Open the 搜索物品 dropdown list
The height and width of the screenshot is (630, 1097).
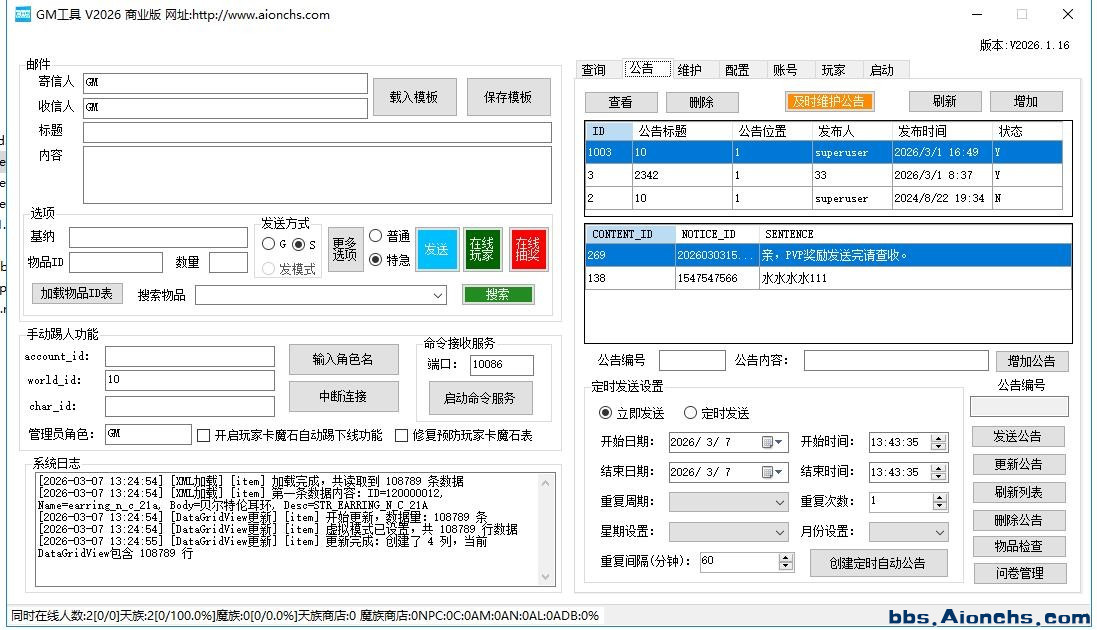coord(438,295)
